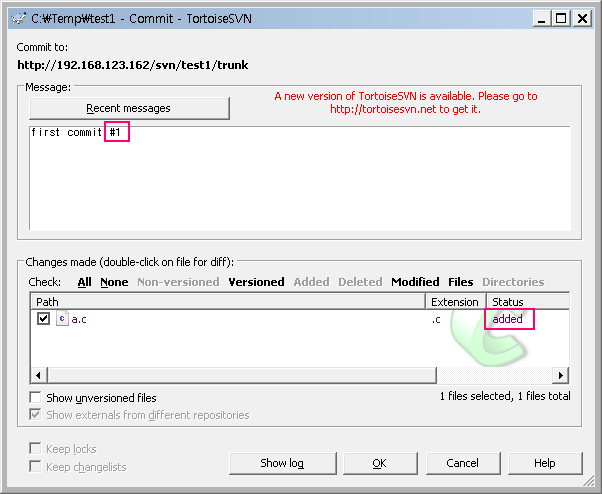Image resolution: width=602 pixels, height=494 pixels.
Task: Select the Files check filter
Action: [460, 282]
